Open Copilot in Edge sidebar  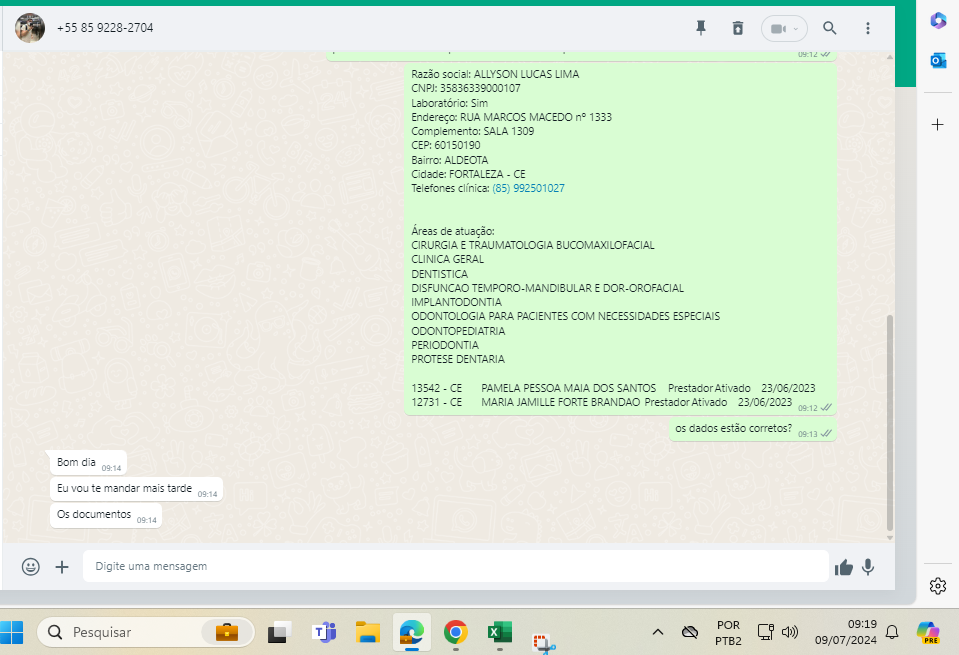pos(938,21)
